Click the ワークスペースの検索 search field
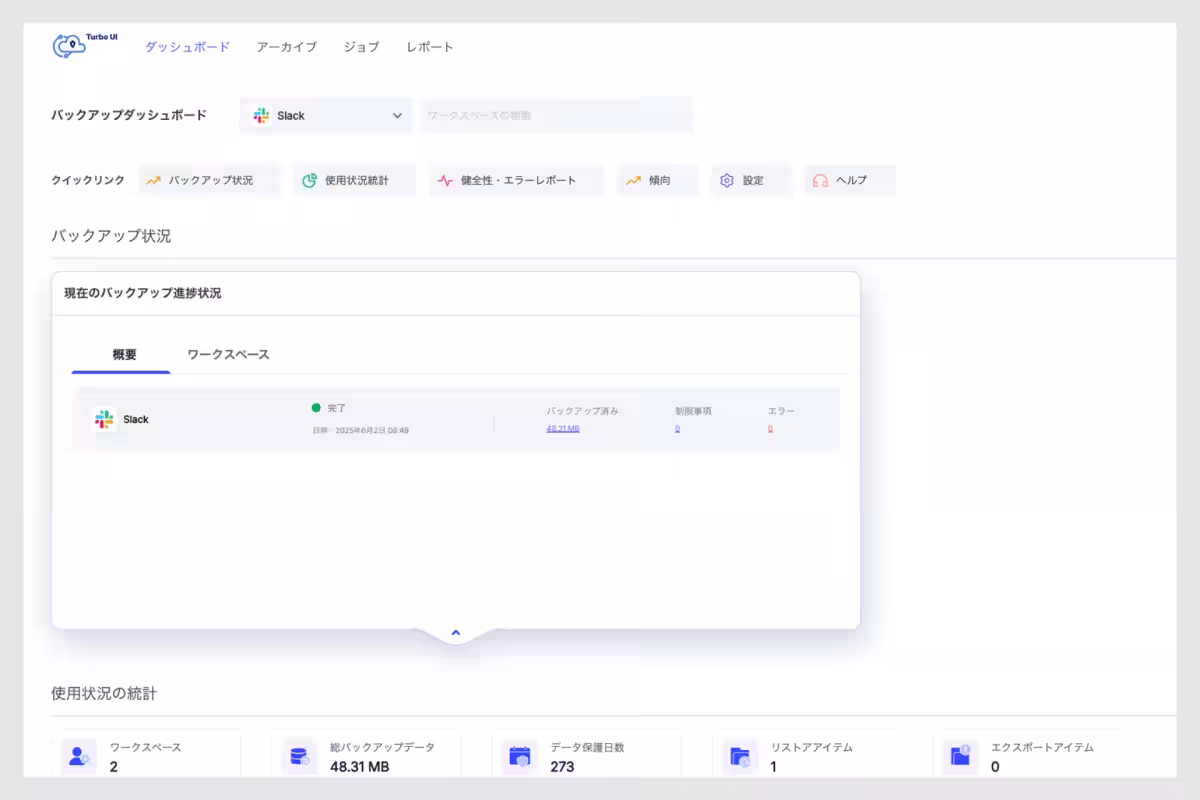1200x800 pixels. click(556, 115)
